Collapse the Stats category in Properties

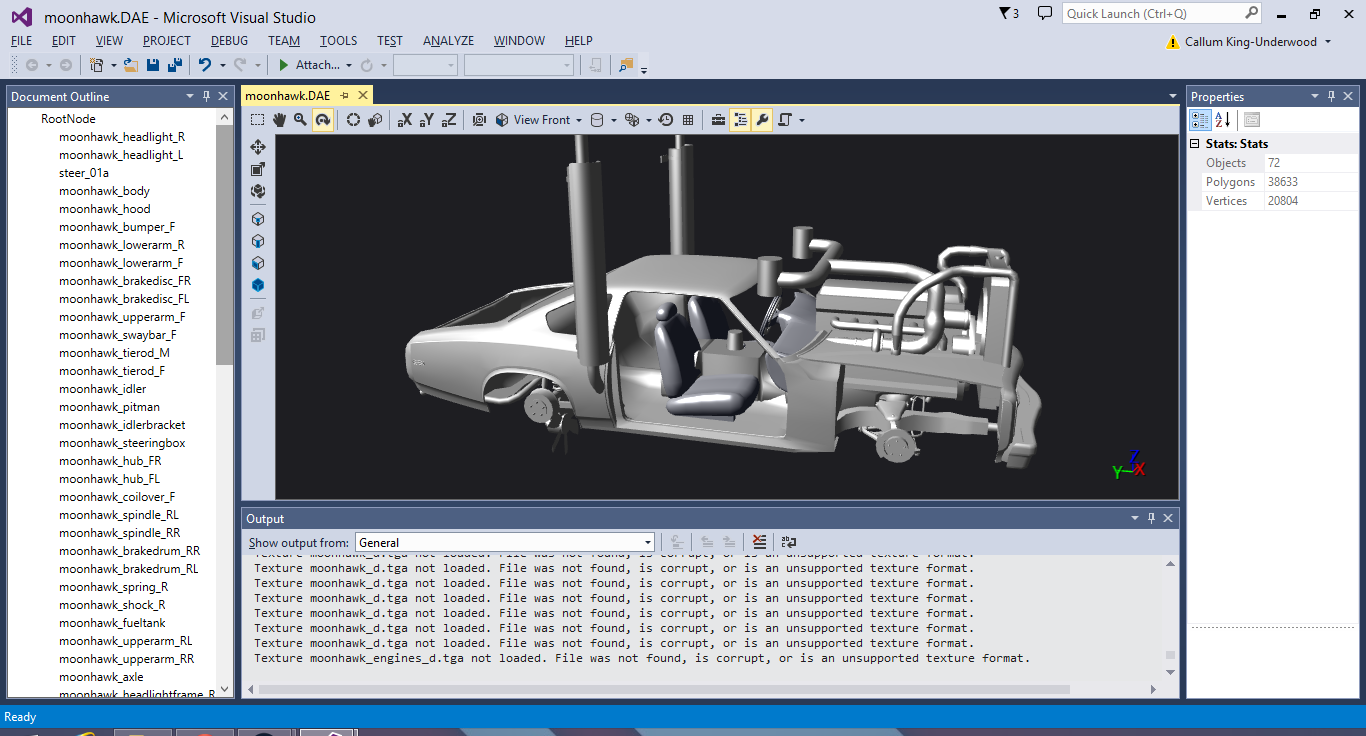pos(1196,144)
